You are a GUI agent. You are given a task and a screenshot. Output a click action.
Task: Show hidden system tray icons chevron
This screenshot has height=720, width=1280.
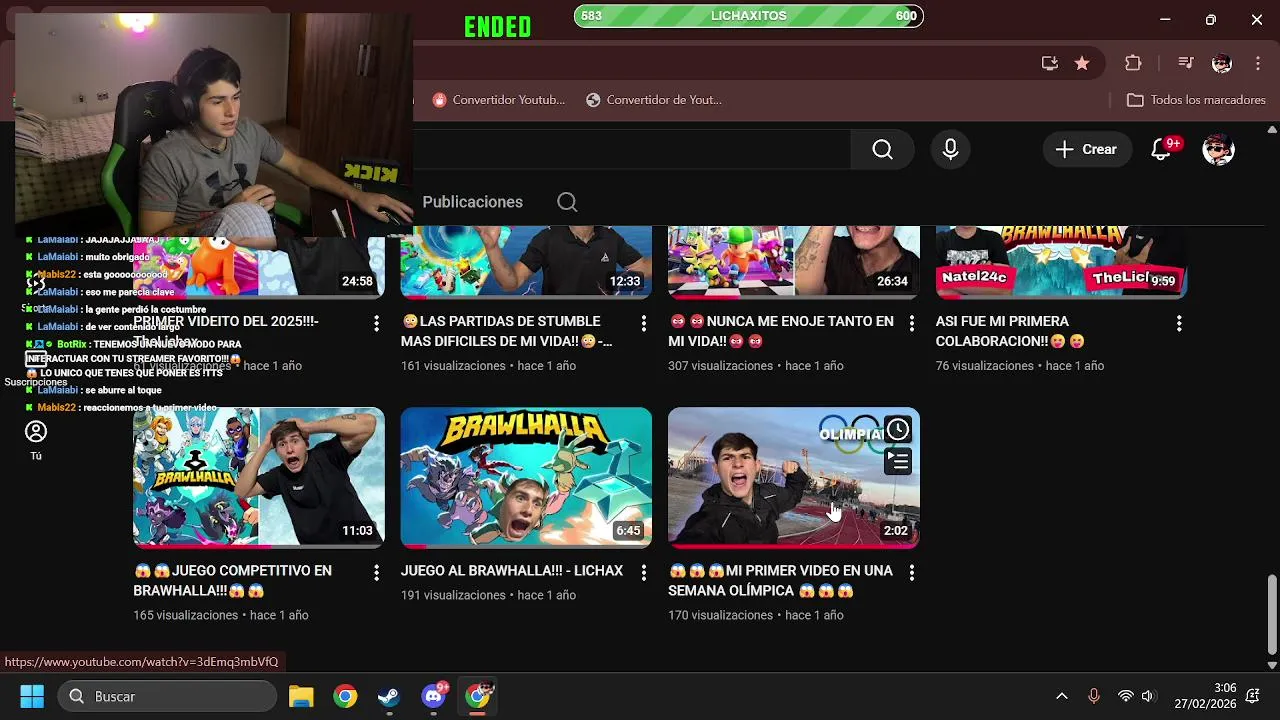coord(1062,696)
